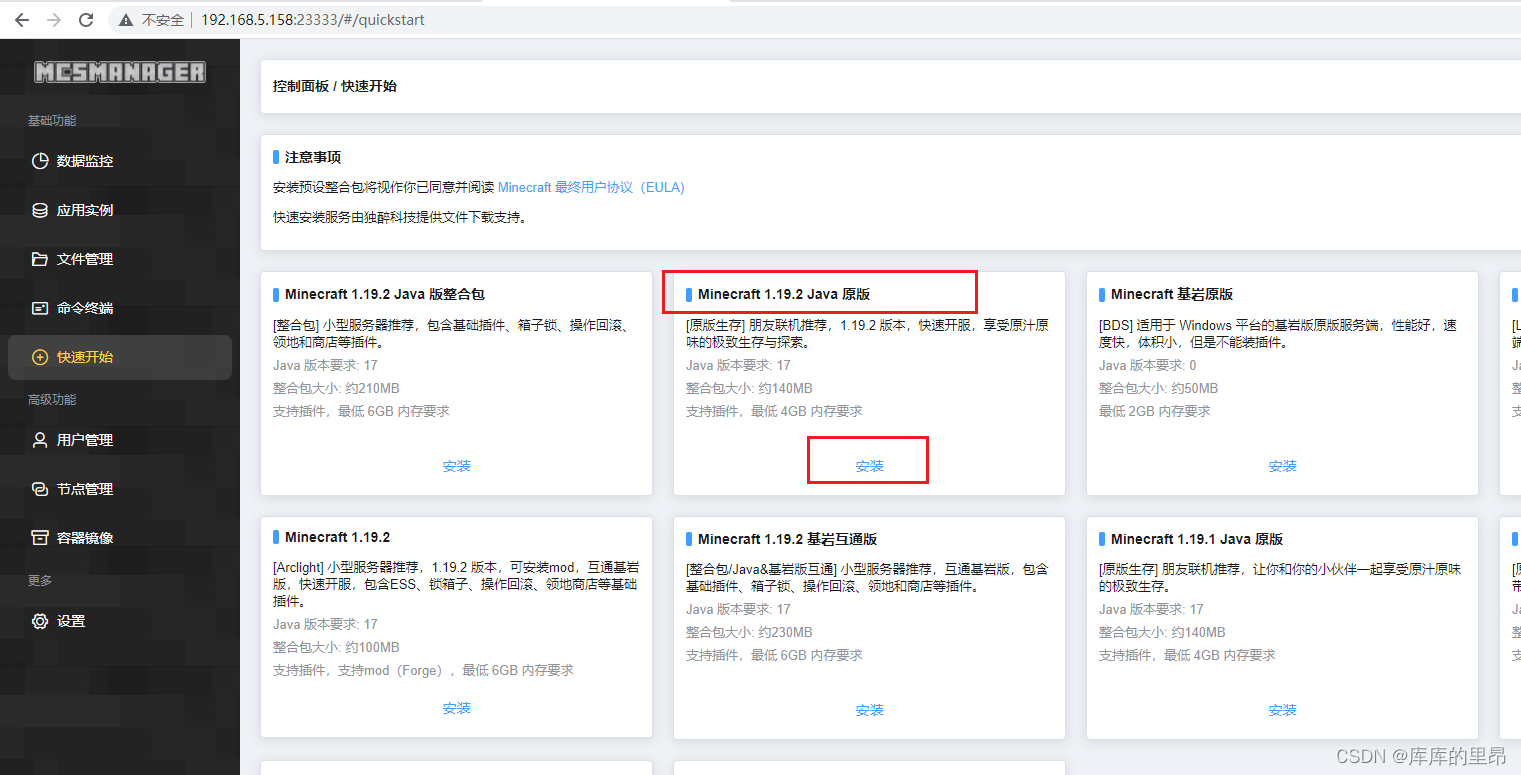
Task: Click the Minecraft 基岩原版 title
Action: pyautogui.click(x=1172, y=294)
